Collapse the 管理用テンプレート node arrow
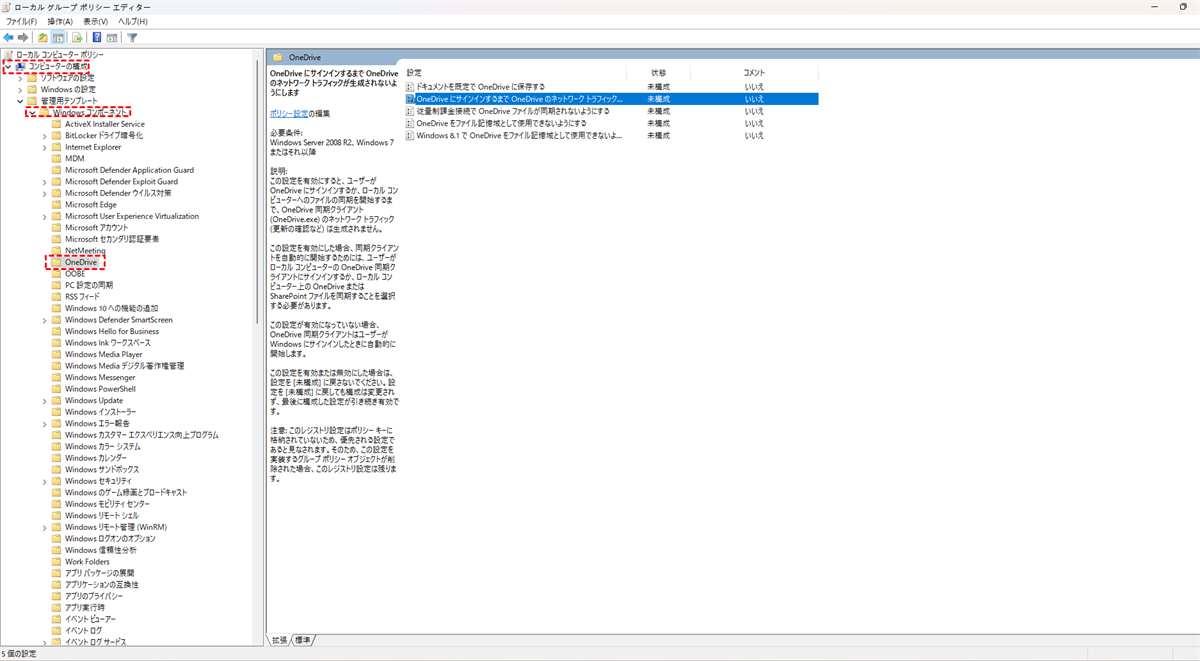Image resolution: width=1200 pixels, height=661 pixels. (20, 101)
